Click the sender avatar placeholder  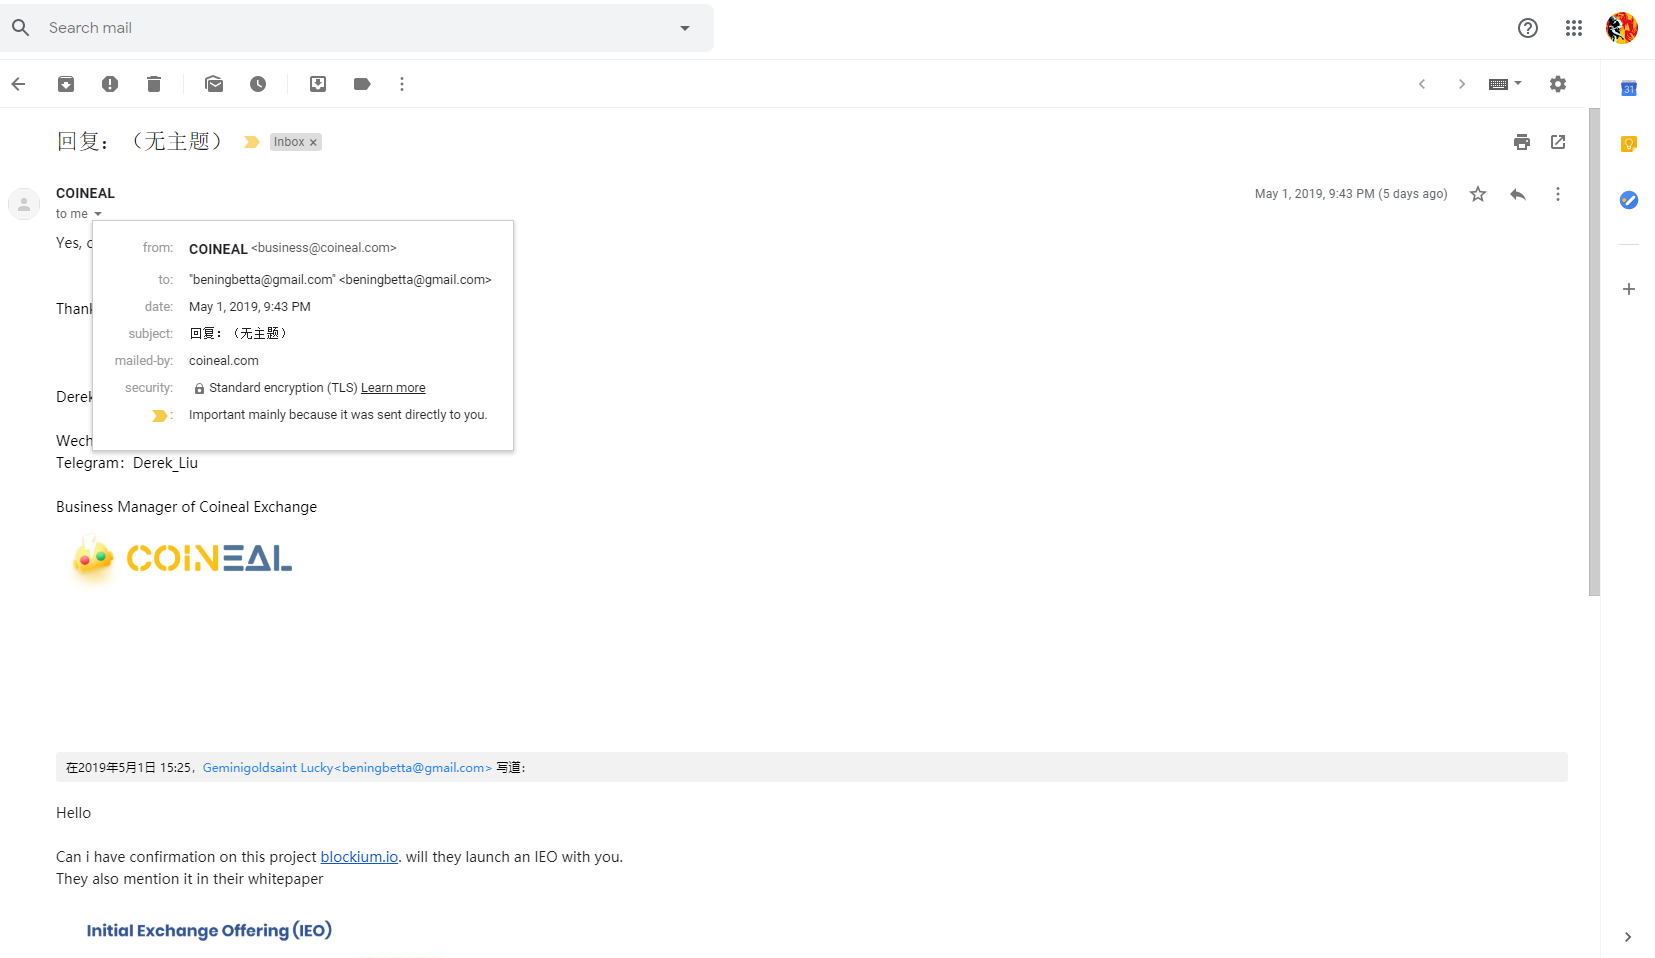tap(24, 204)
